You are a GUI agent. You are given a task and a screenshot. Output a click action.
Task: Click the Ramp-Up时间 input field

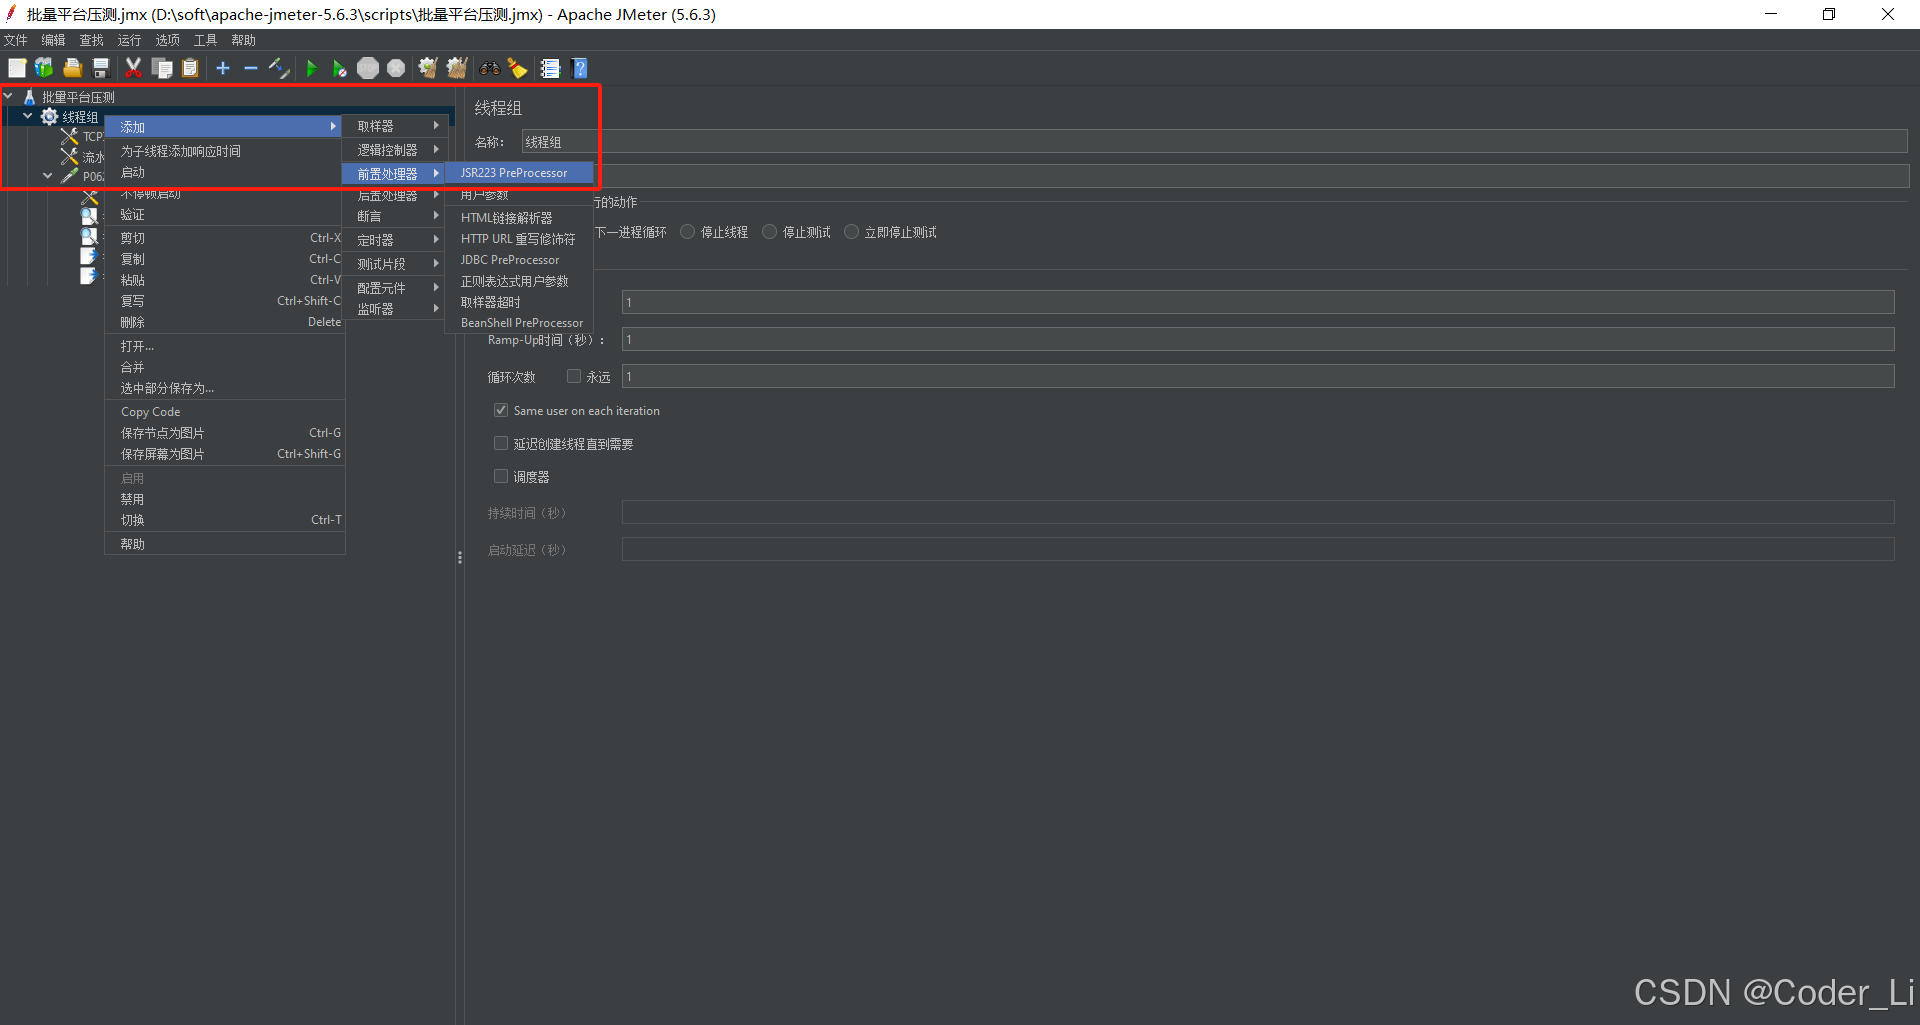1258,340
